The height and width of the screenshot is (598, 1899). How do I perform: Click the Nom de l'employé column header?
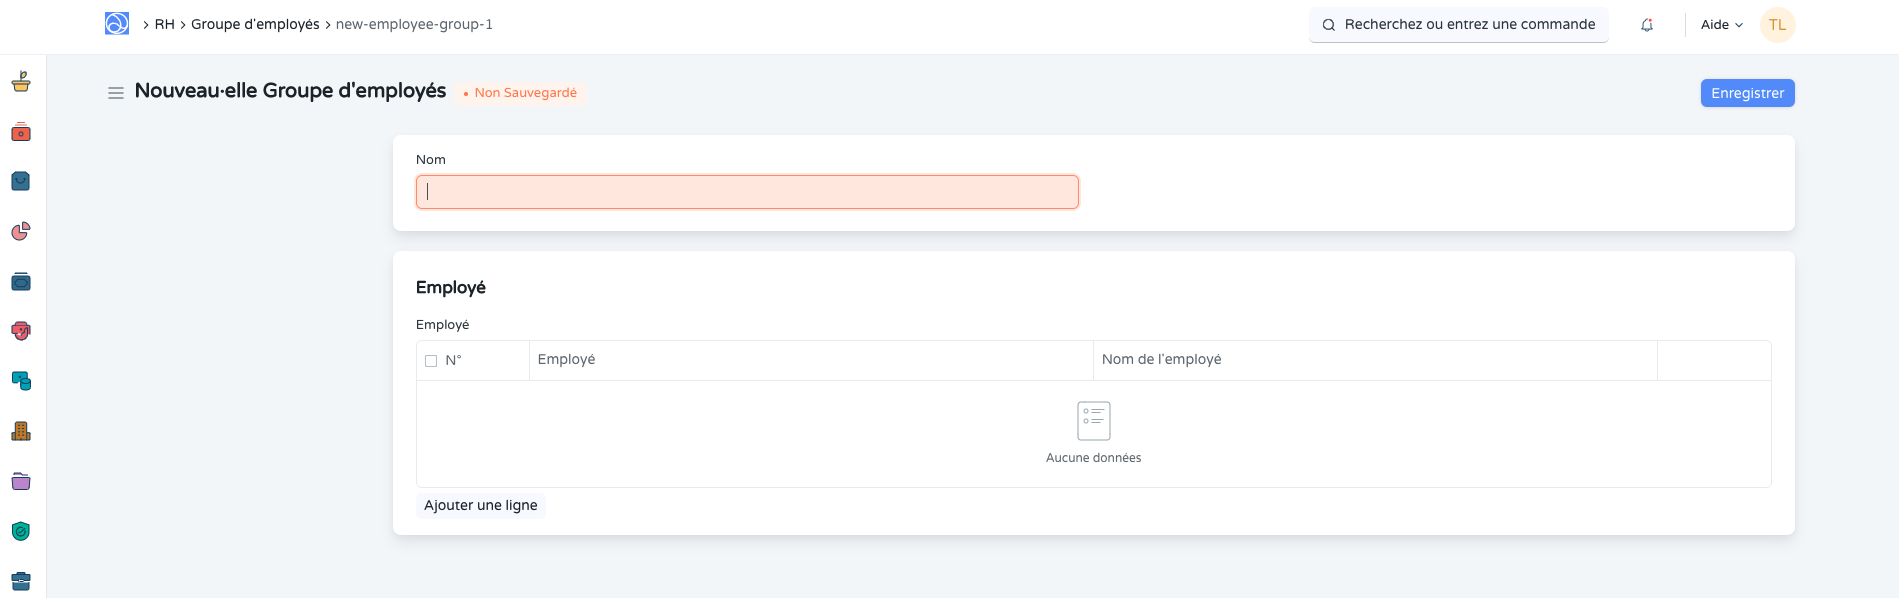tap(1161, 360)
